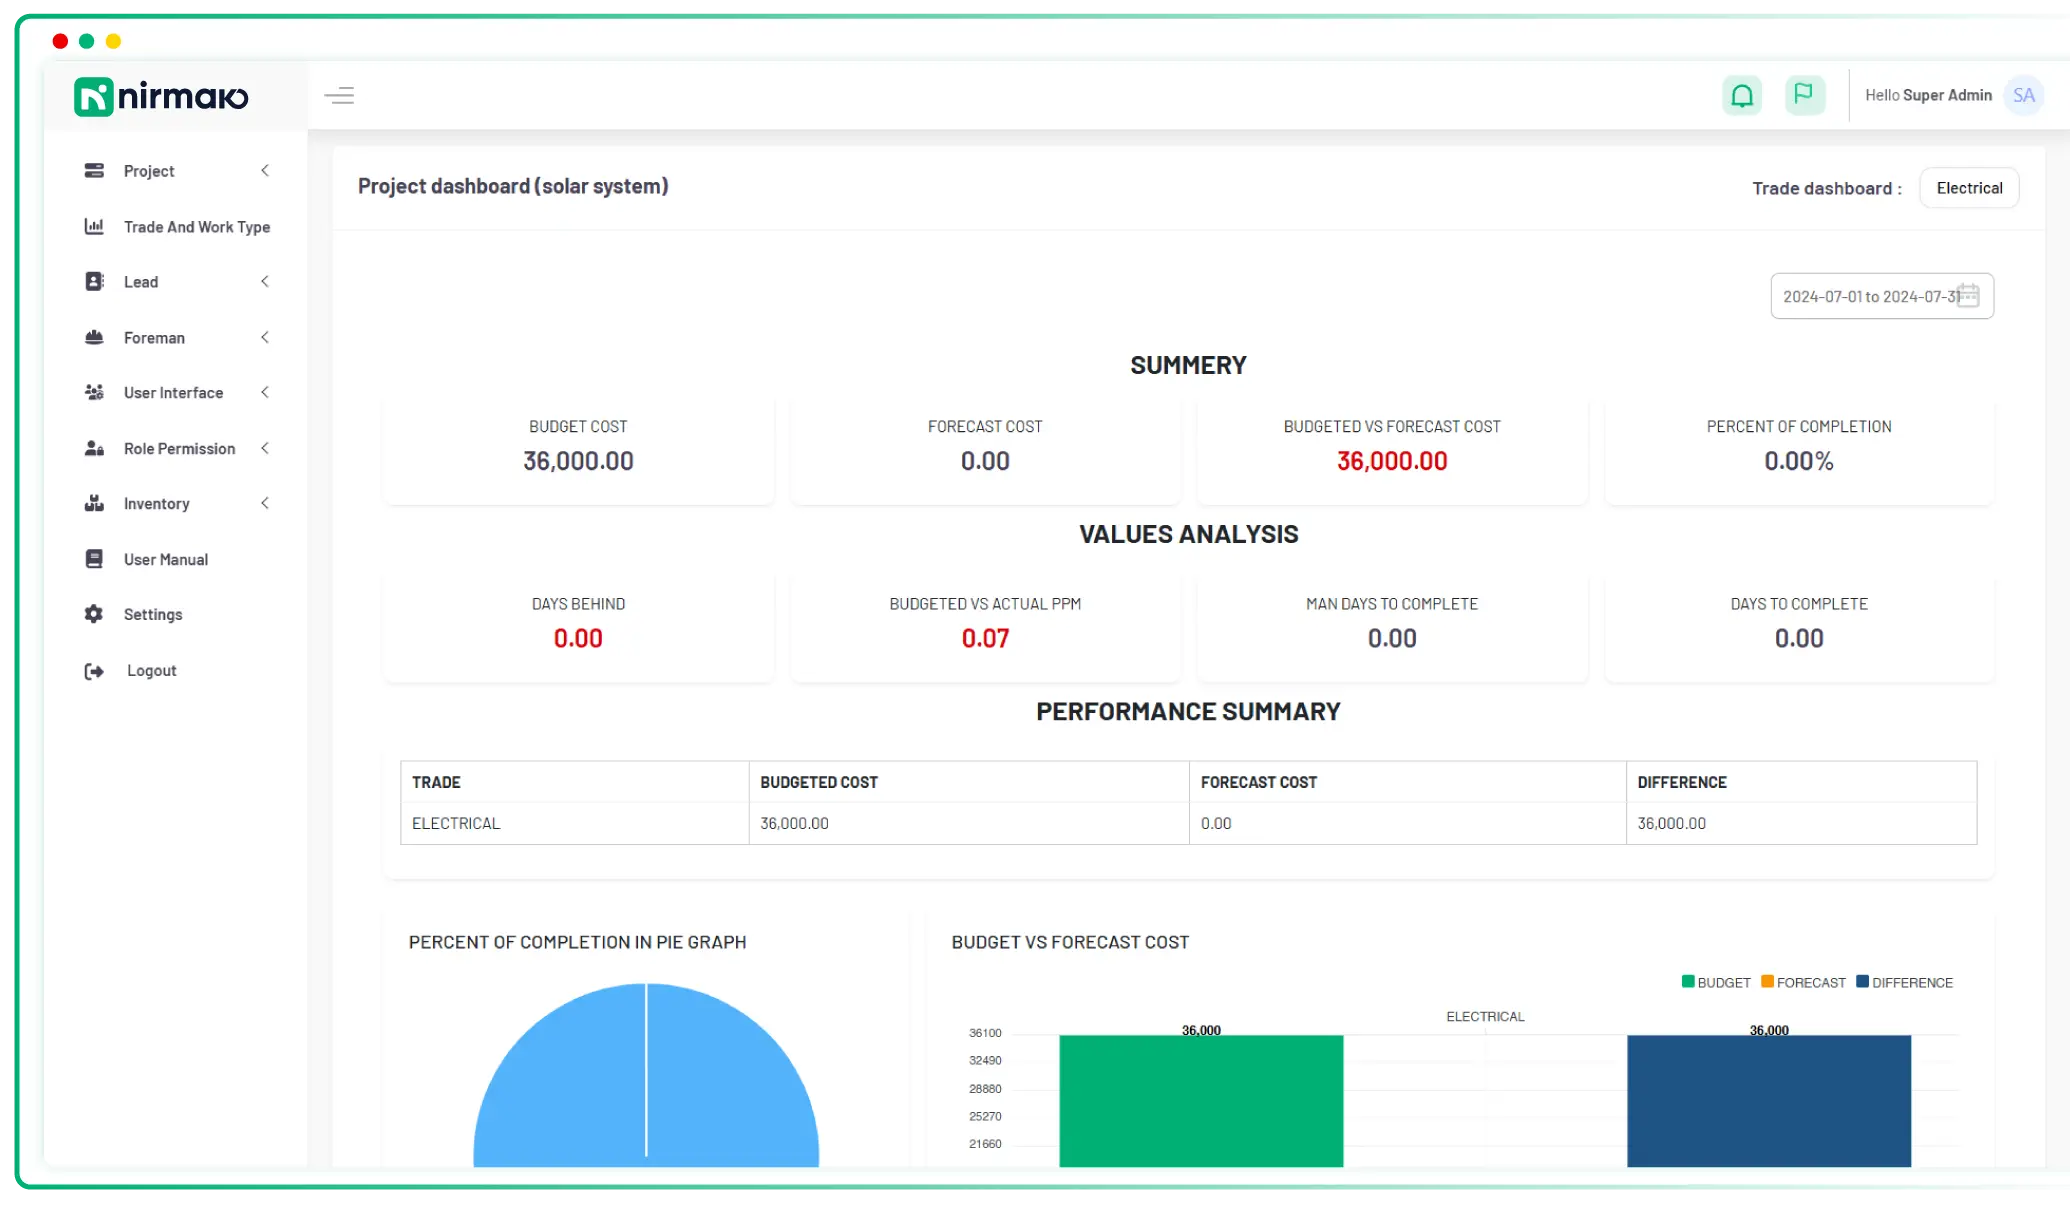
Task: Click the nirmalo logo
Action: pyautogui.click(x=160, y=96)
